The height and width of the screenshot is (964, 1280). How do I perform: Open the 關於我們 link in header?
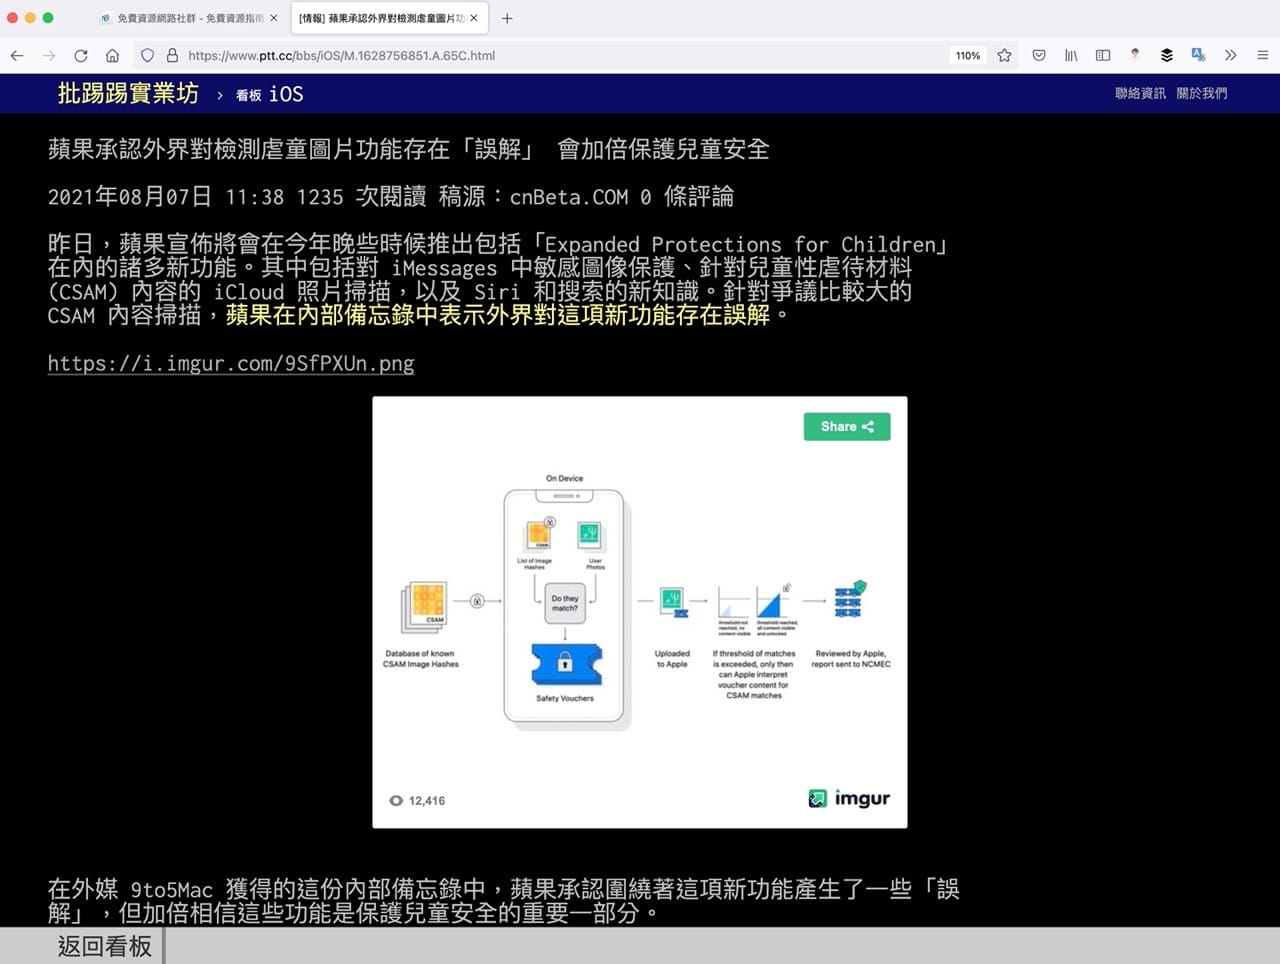click(1202, 93)
